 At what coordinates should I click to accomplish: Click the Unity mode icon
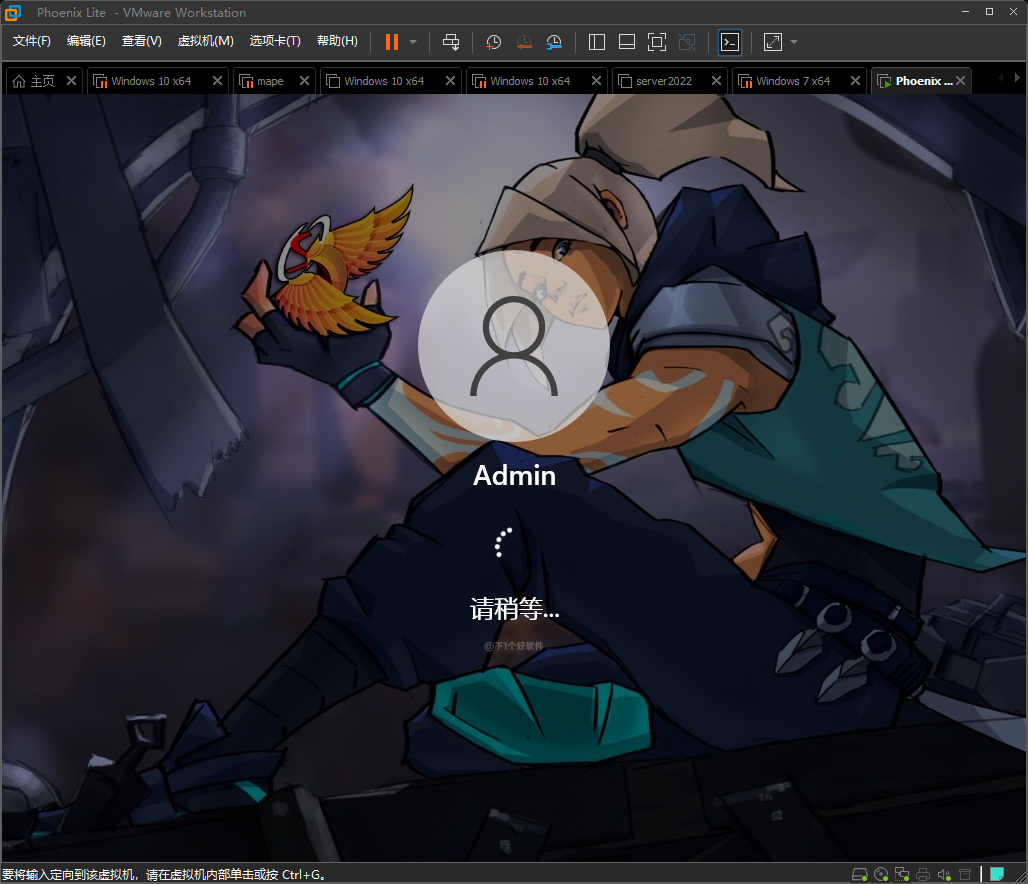687,42
